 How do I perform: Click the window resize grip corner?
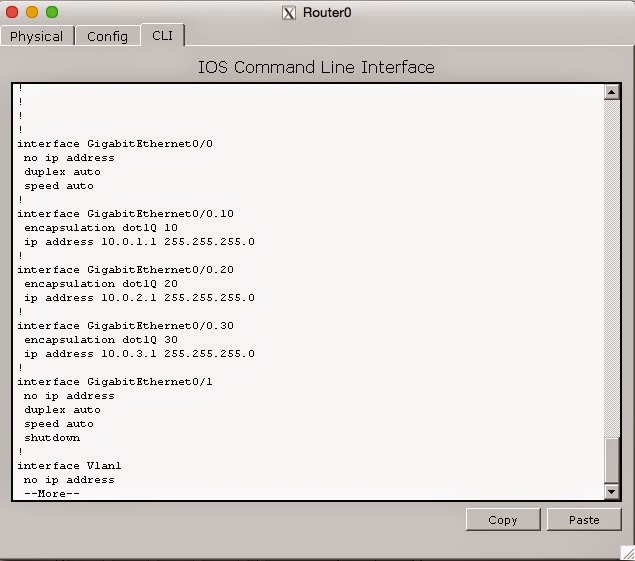coord(627,553)
